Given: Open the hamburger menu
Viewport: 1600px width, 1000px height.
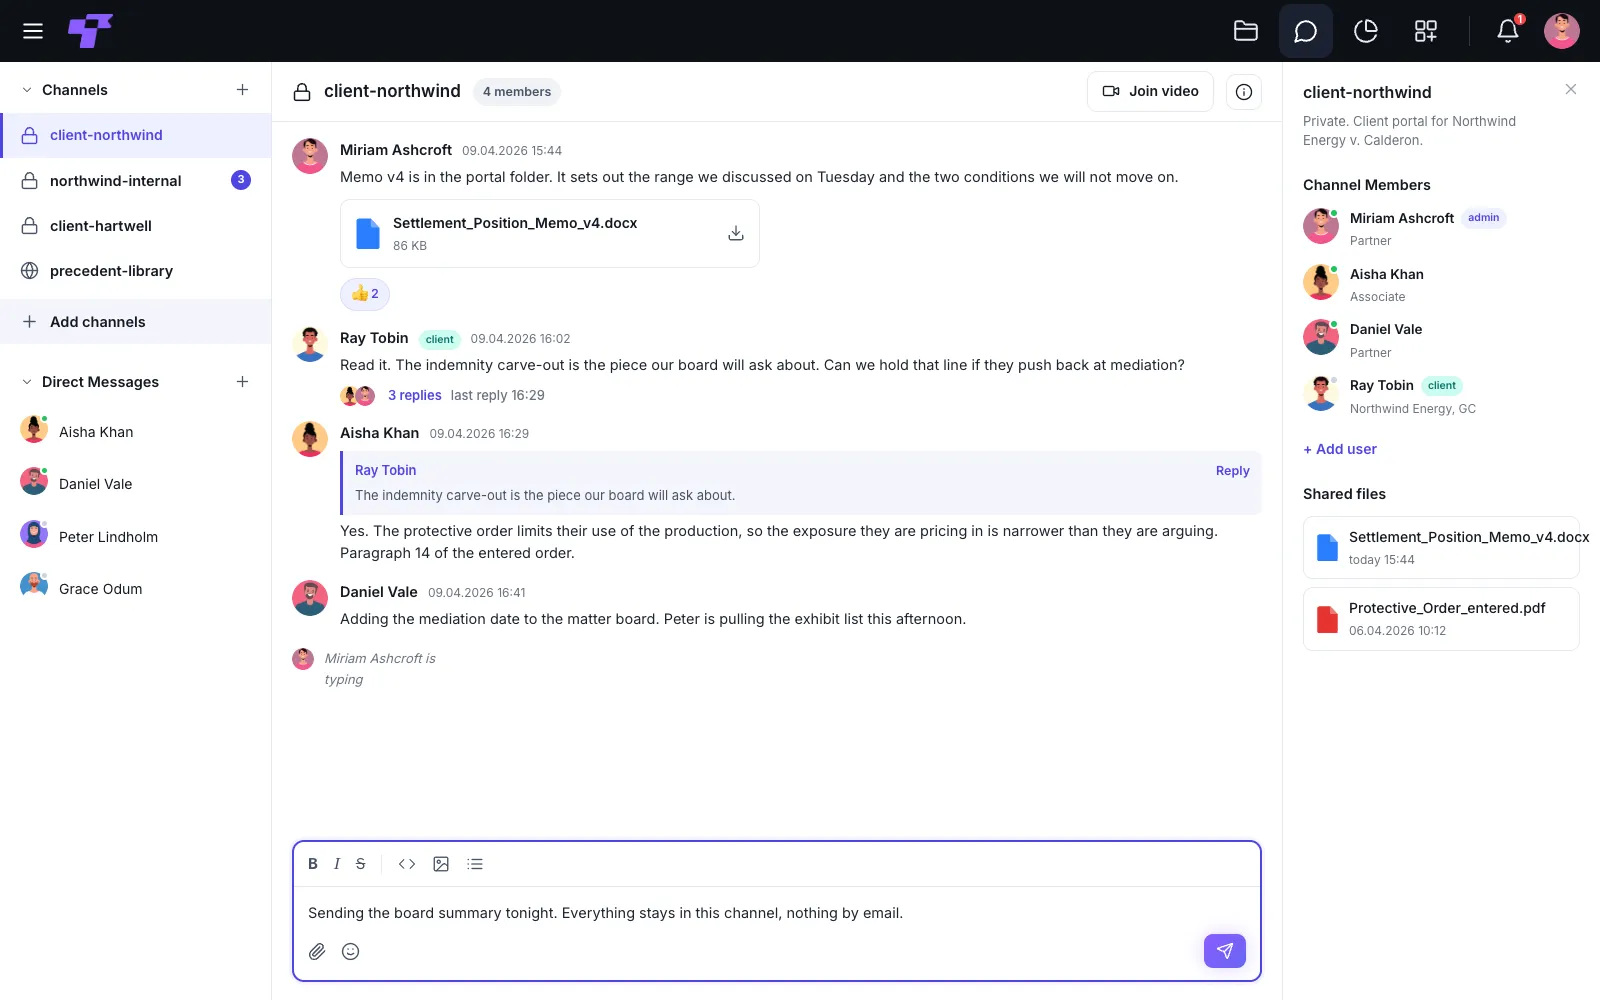Looking at the screenshot, I should click(x=33, y=31).
